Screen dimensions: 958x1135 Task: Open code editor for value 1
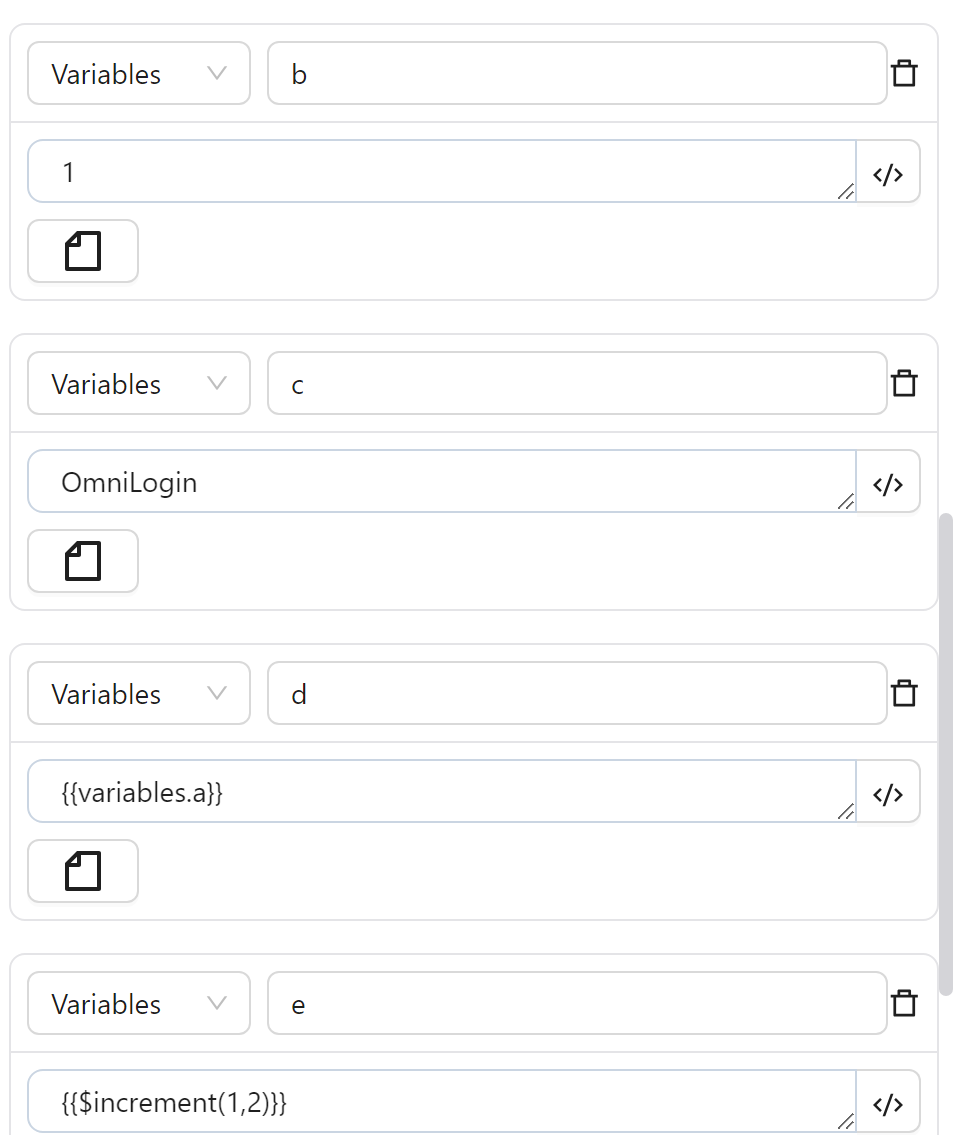(x=888, y=172)
